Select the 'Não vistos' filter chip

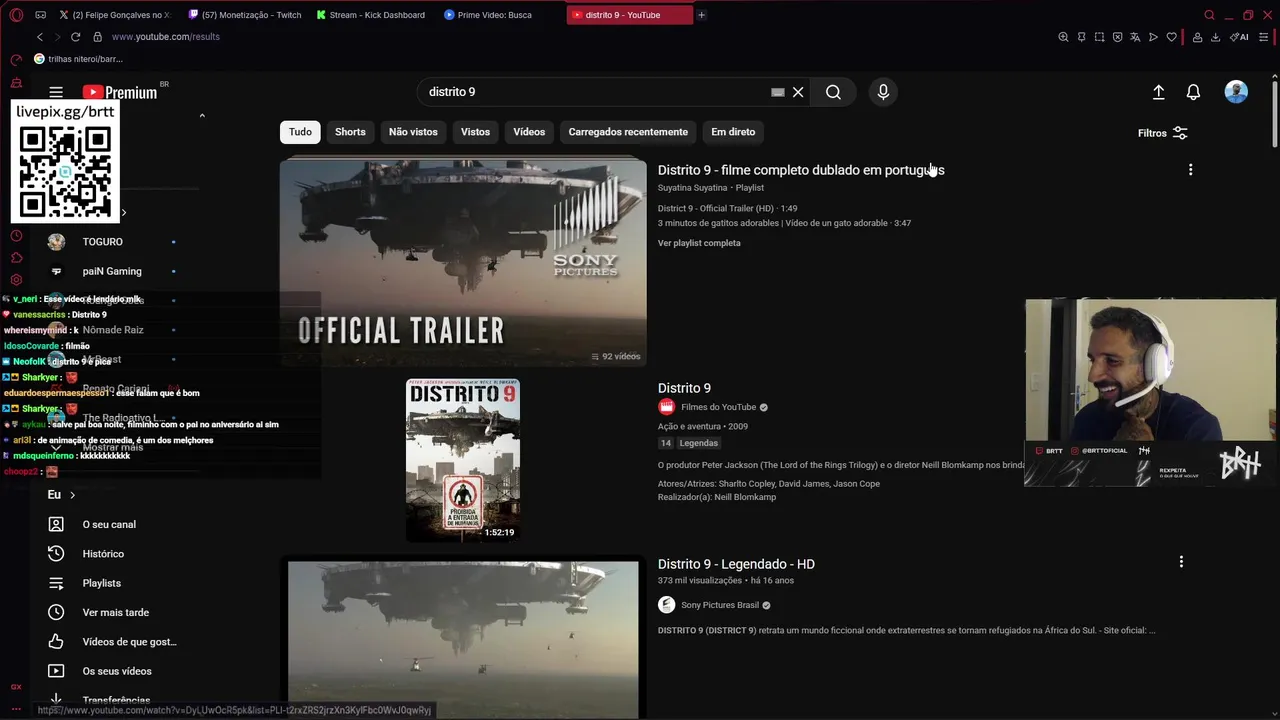click(x=413, y=132)
